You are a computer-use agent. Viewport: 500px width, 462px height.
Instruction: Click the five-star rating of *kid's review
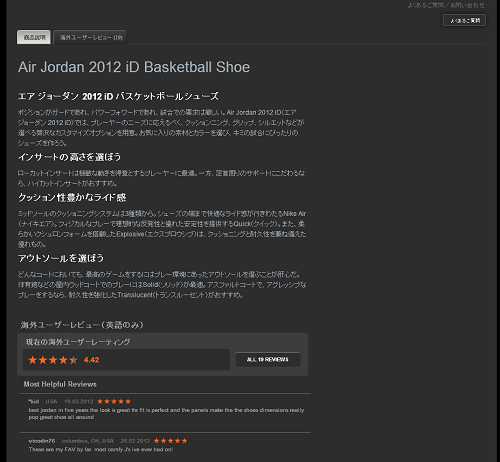pos(114,401)
